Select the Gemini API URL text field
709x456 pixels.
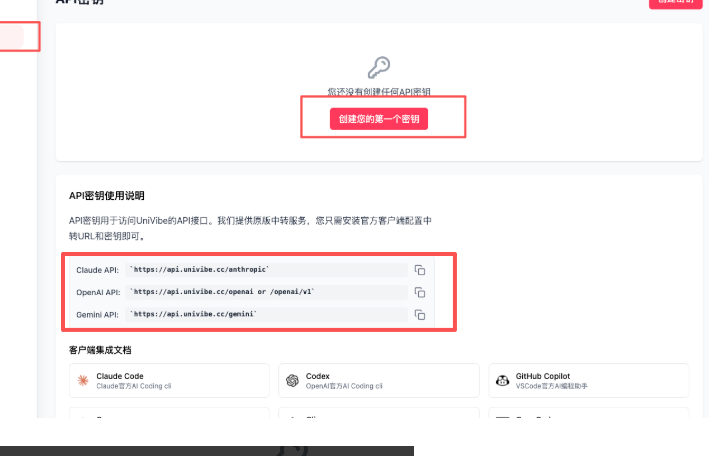tap(266, 314)
